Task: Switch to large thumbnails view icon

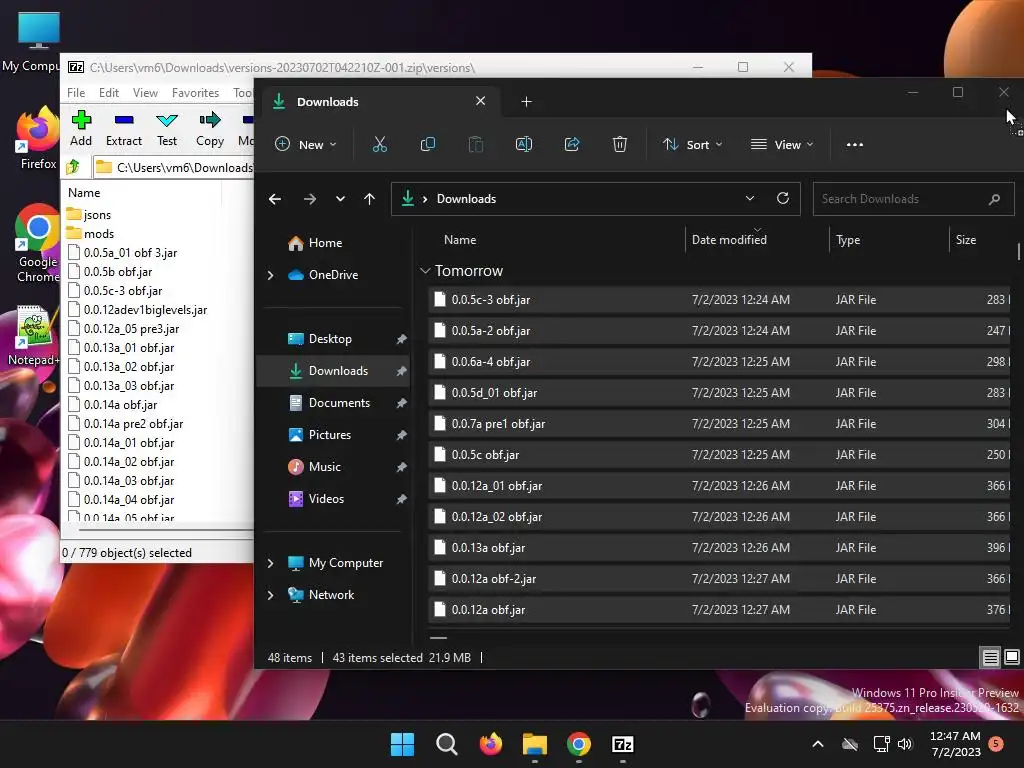Action: 1012,657
